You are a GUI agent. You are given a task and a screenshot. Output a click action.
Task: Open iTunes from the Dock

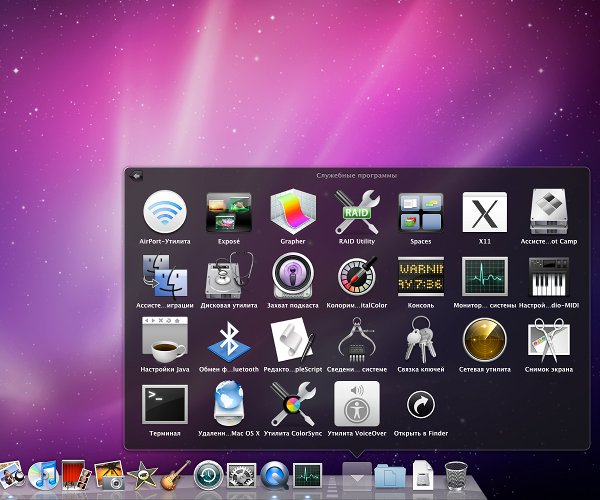(44, 477)
